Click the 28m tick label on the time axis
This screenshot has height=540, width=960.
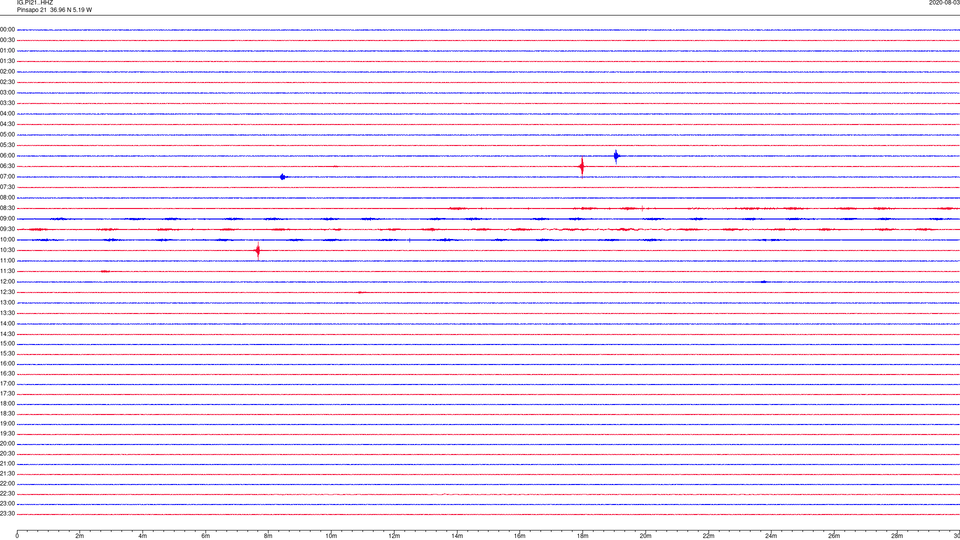897,536
